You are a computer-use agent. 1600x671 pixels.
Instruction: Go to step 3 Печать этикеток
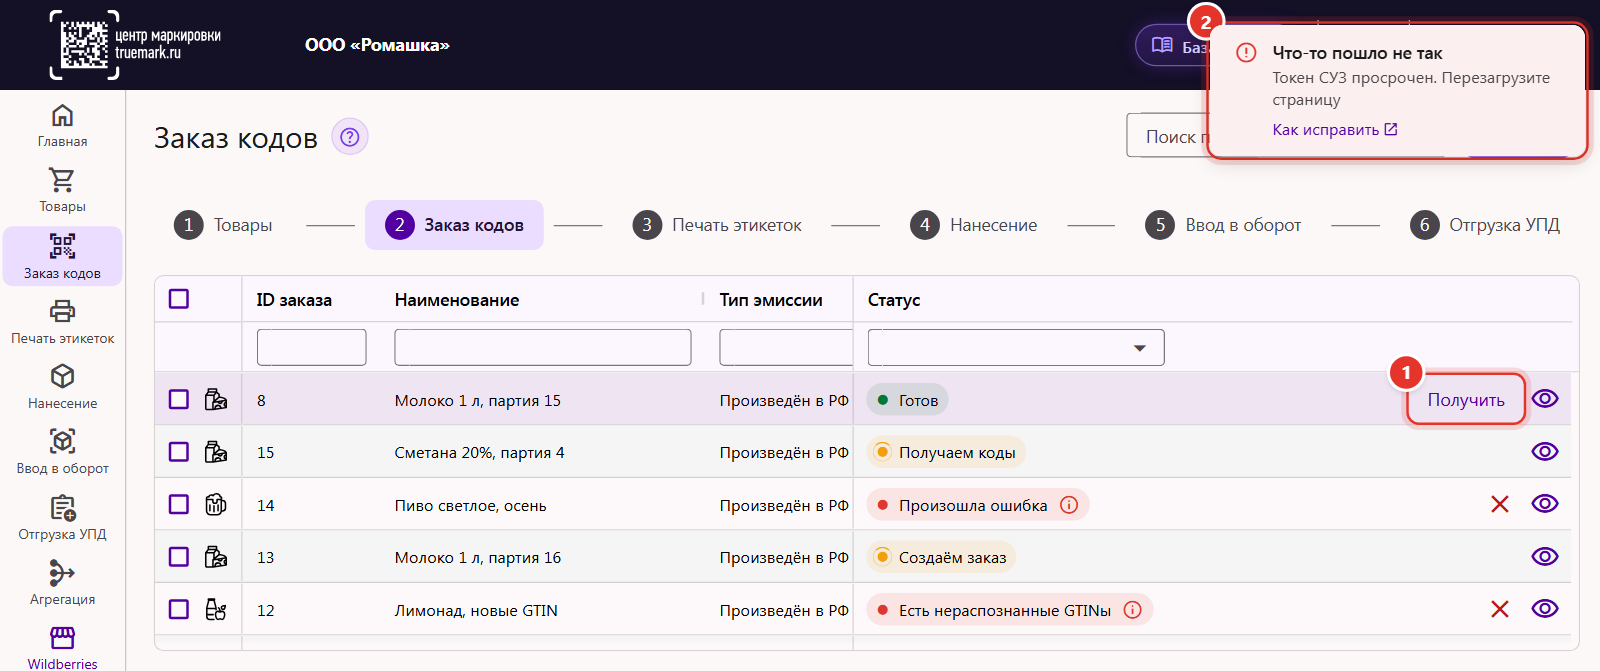(717, 225)
